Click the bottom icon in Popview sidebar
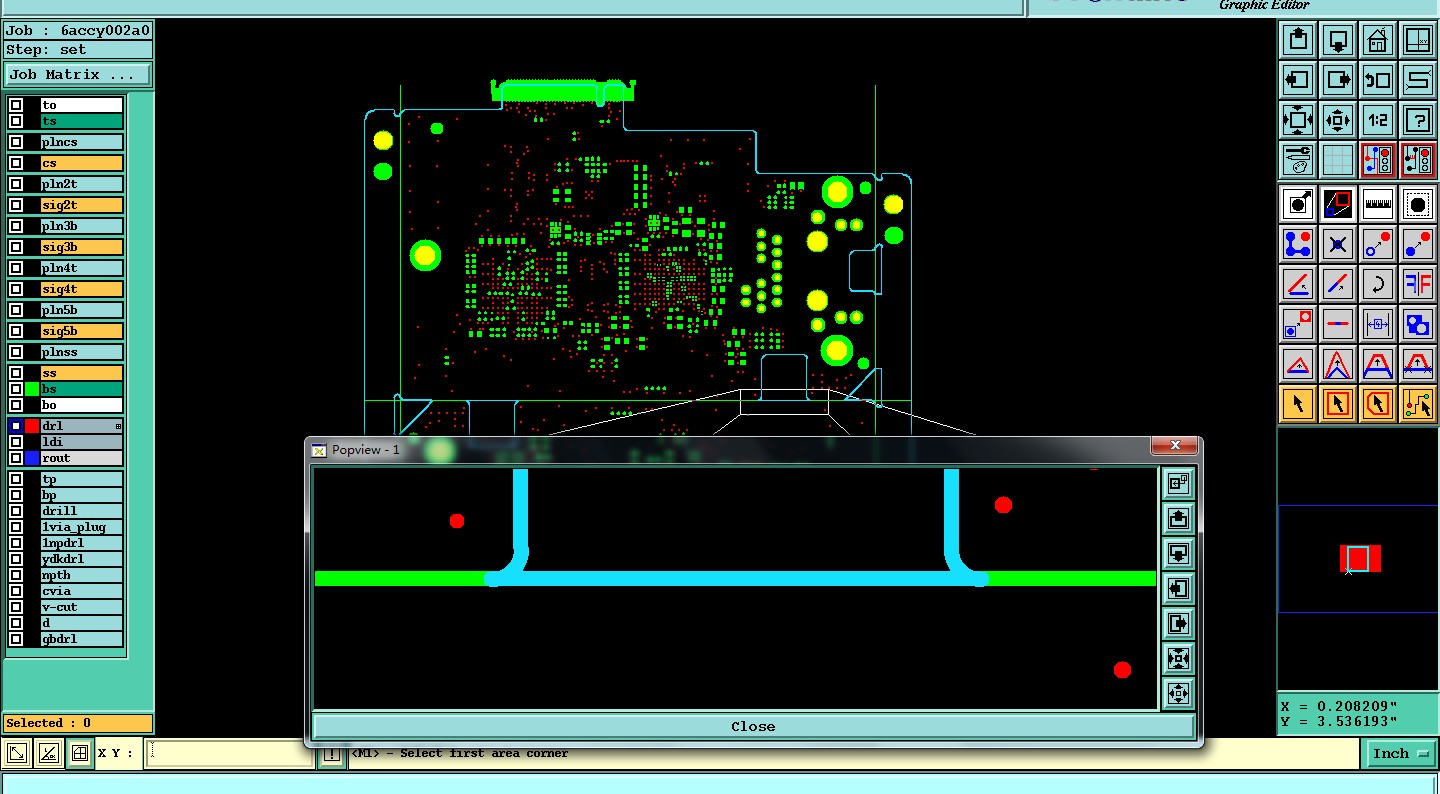Screen dimensions: 1440x794 click(1178, 693)
